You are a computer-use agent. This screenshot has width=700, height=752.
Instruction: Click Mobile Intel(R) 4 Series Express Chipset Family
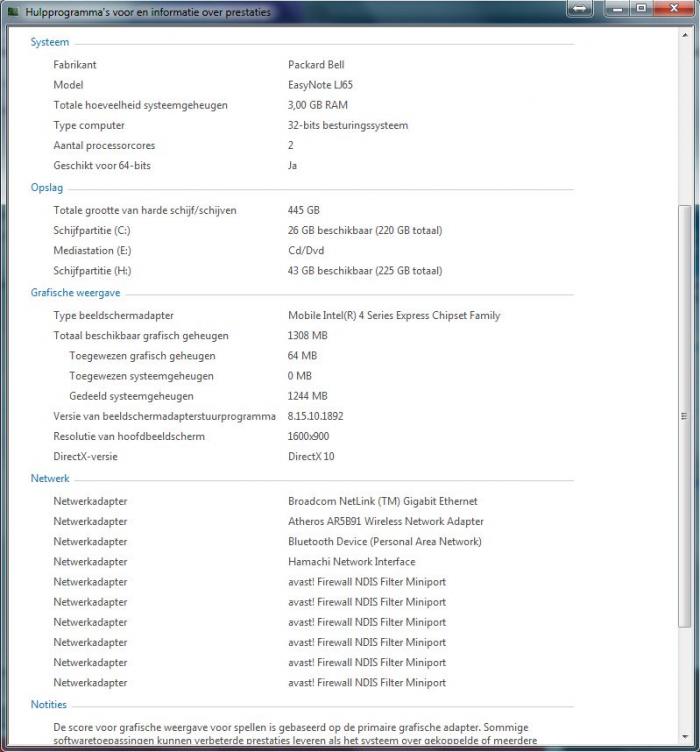tap(394, 316)
